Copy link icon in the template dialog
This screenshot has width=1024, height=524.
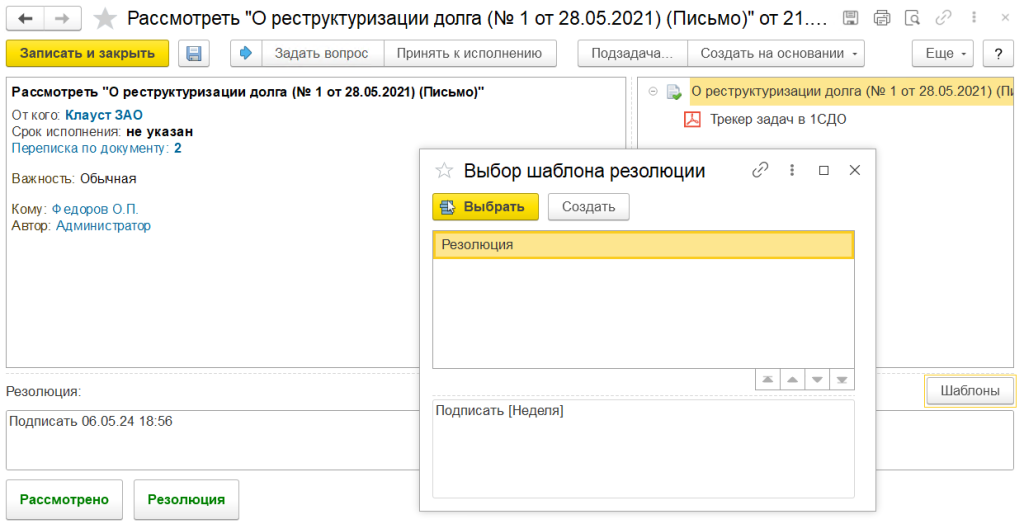coord(760,170)
